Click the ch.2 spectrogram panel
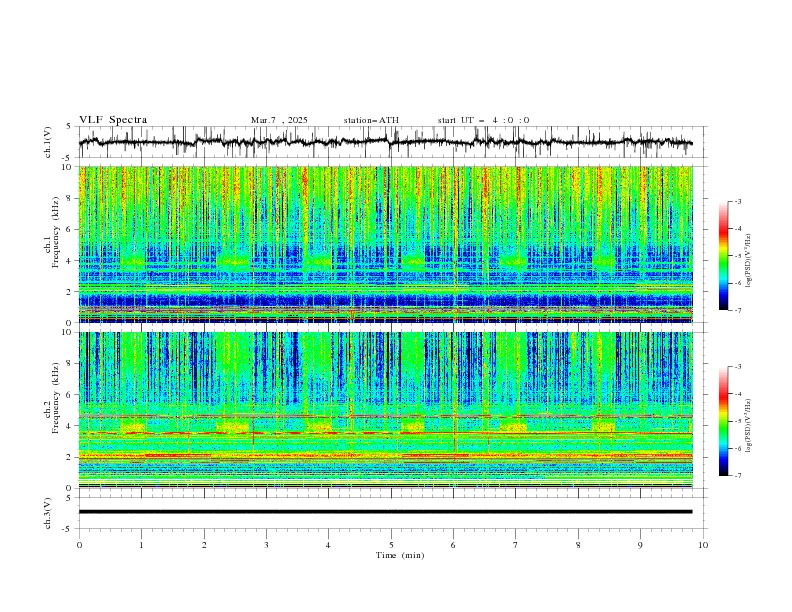Viewport: 792px width, 612px height. pos(385,410)
